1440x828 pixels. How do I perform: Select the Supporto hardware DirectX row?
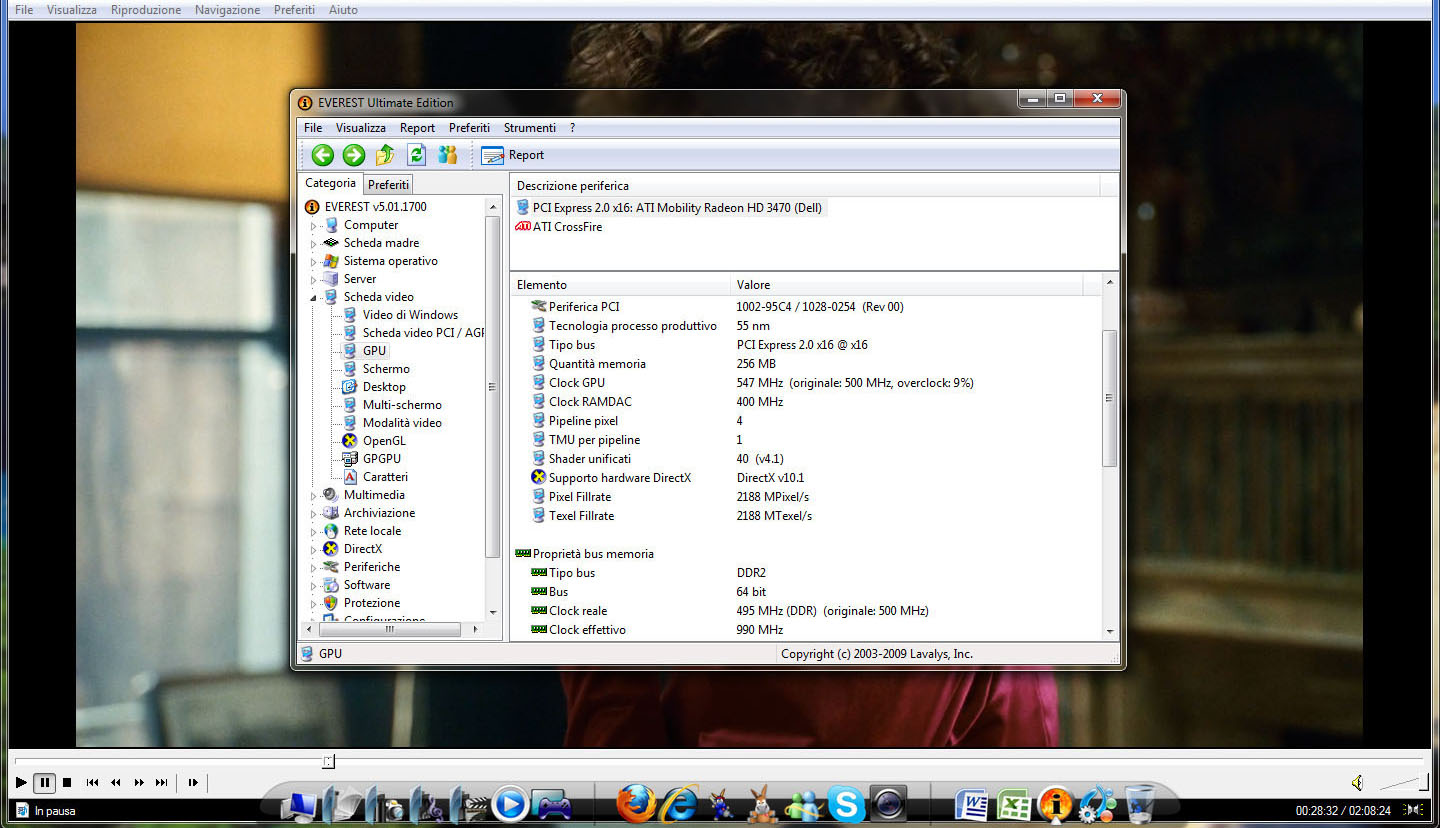click(x=620, y=478)
